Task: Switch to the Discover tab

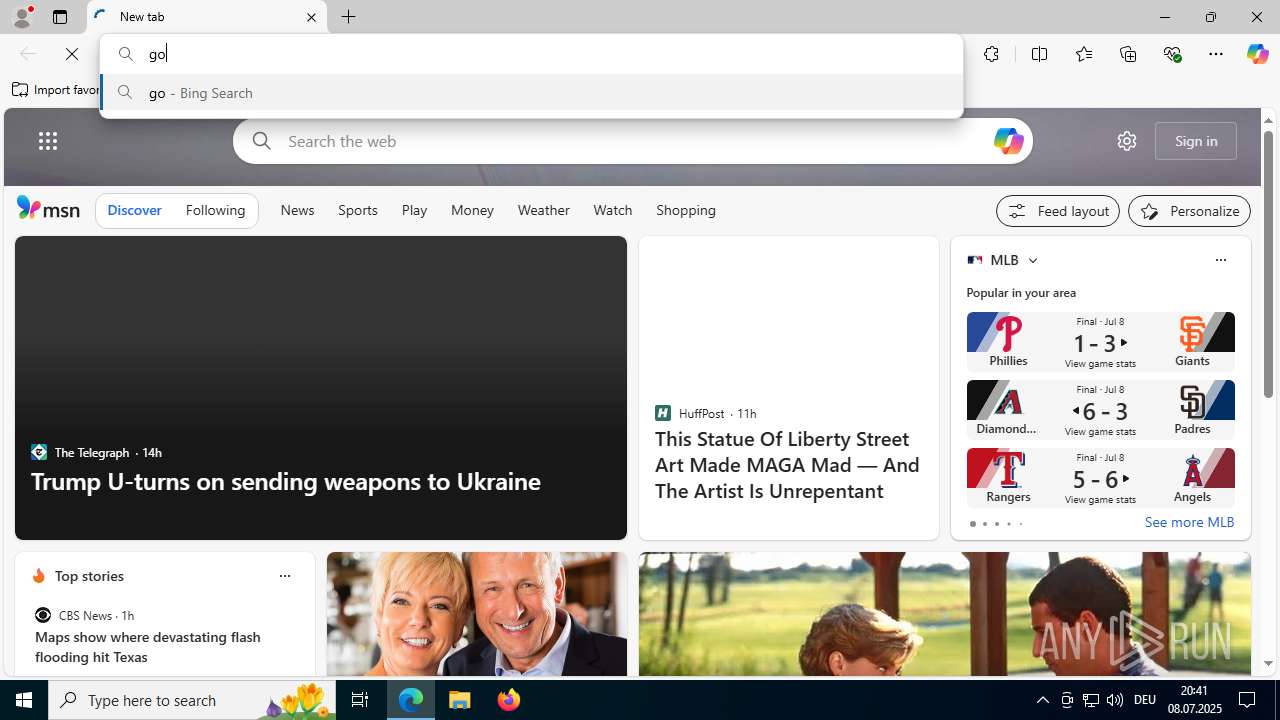Action: coord(134,210)
